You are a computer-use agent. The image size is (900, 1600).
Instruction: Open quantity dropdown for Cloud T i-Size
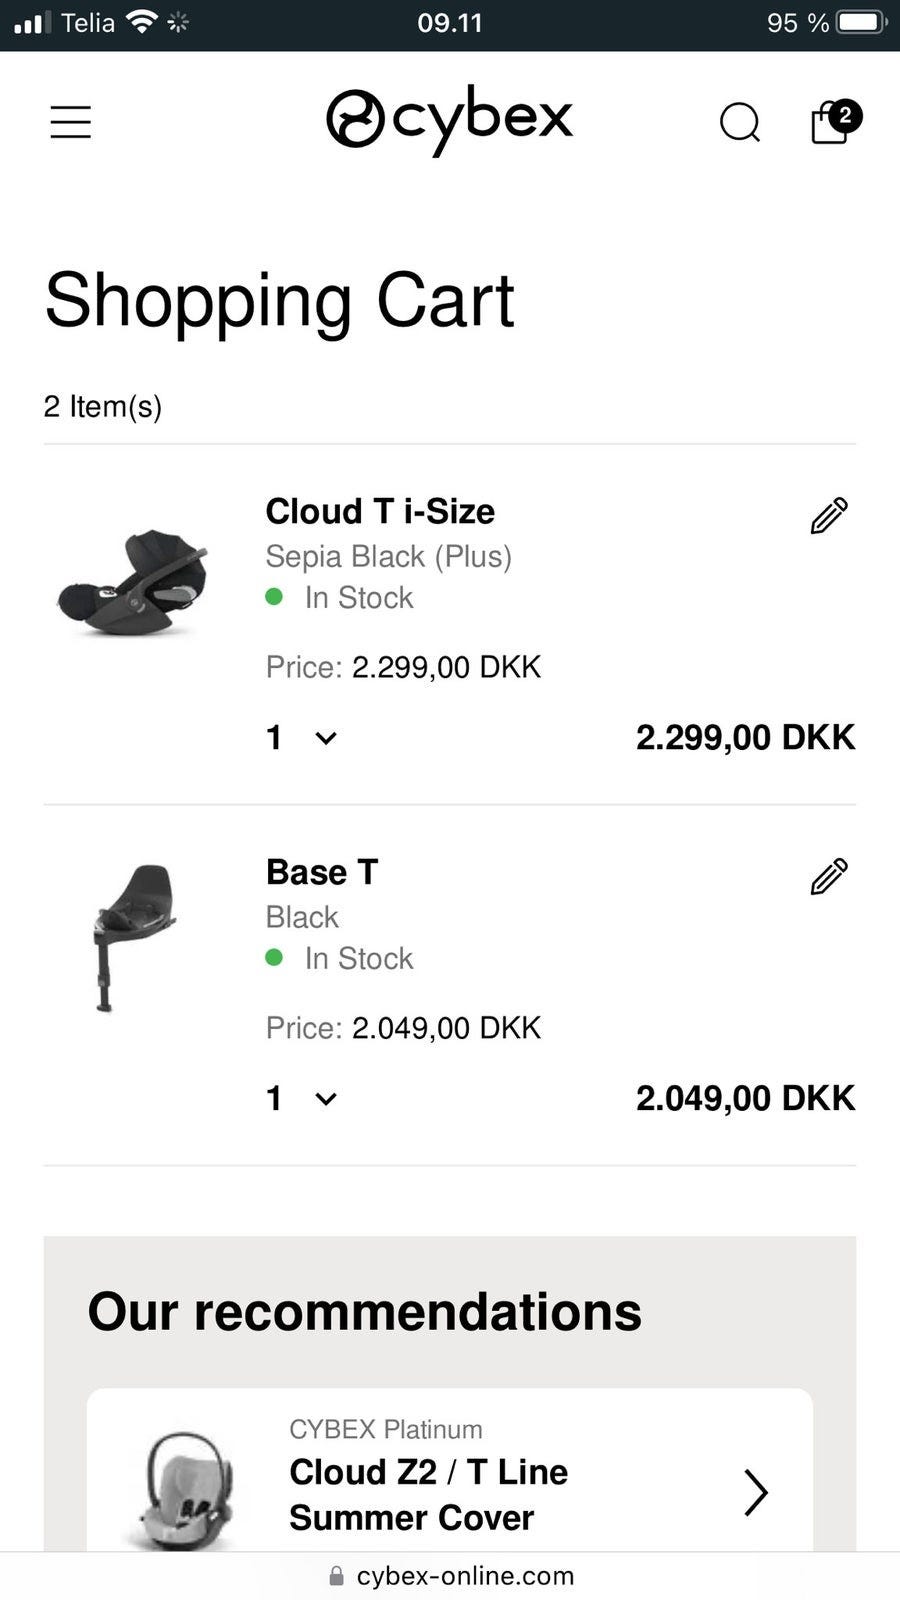coord(302,738)
